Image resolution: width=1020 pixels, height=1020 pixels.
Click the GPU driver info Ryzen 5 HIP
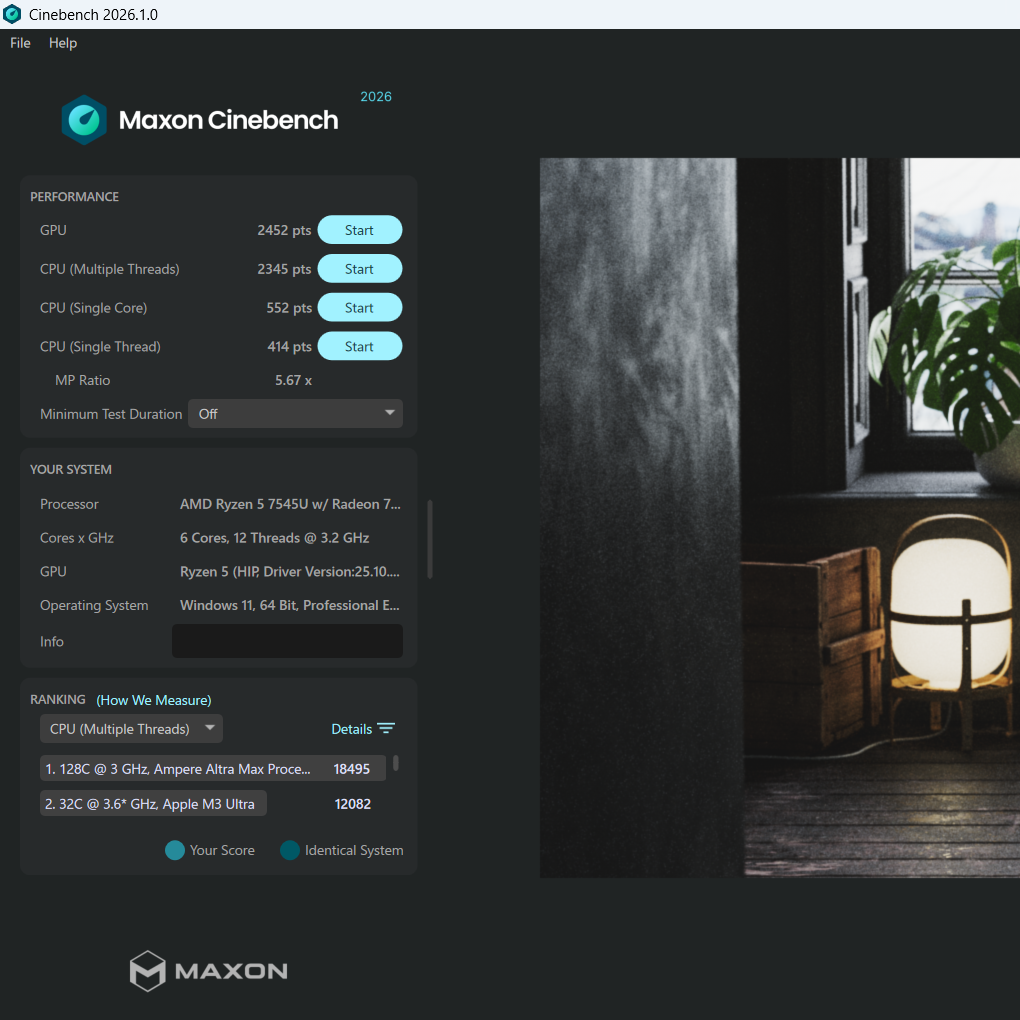[290, 571]
